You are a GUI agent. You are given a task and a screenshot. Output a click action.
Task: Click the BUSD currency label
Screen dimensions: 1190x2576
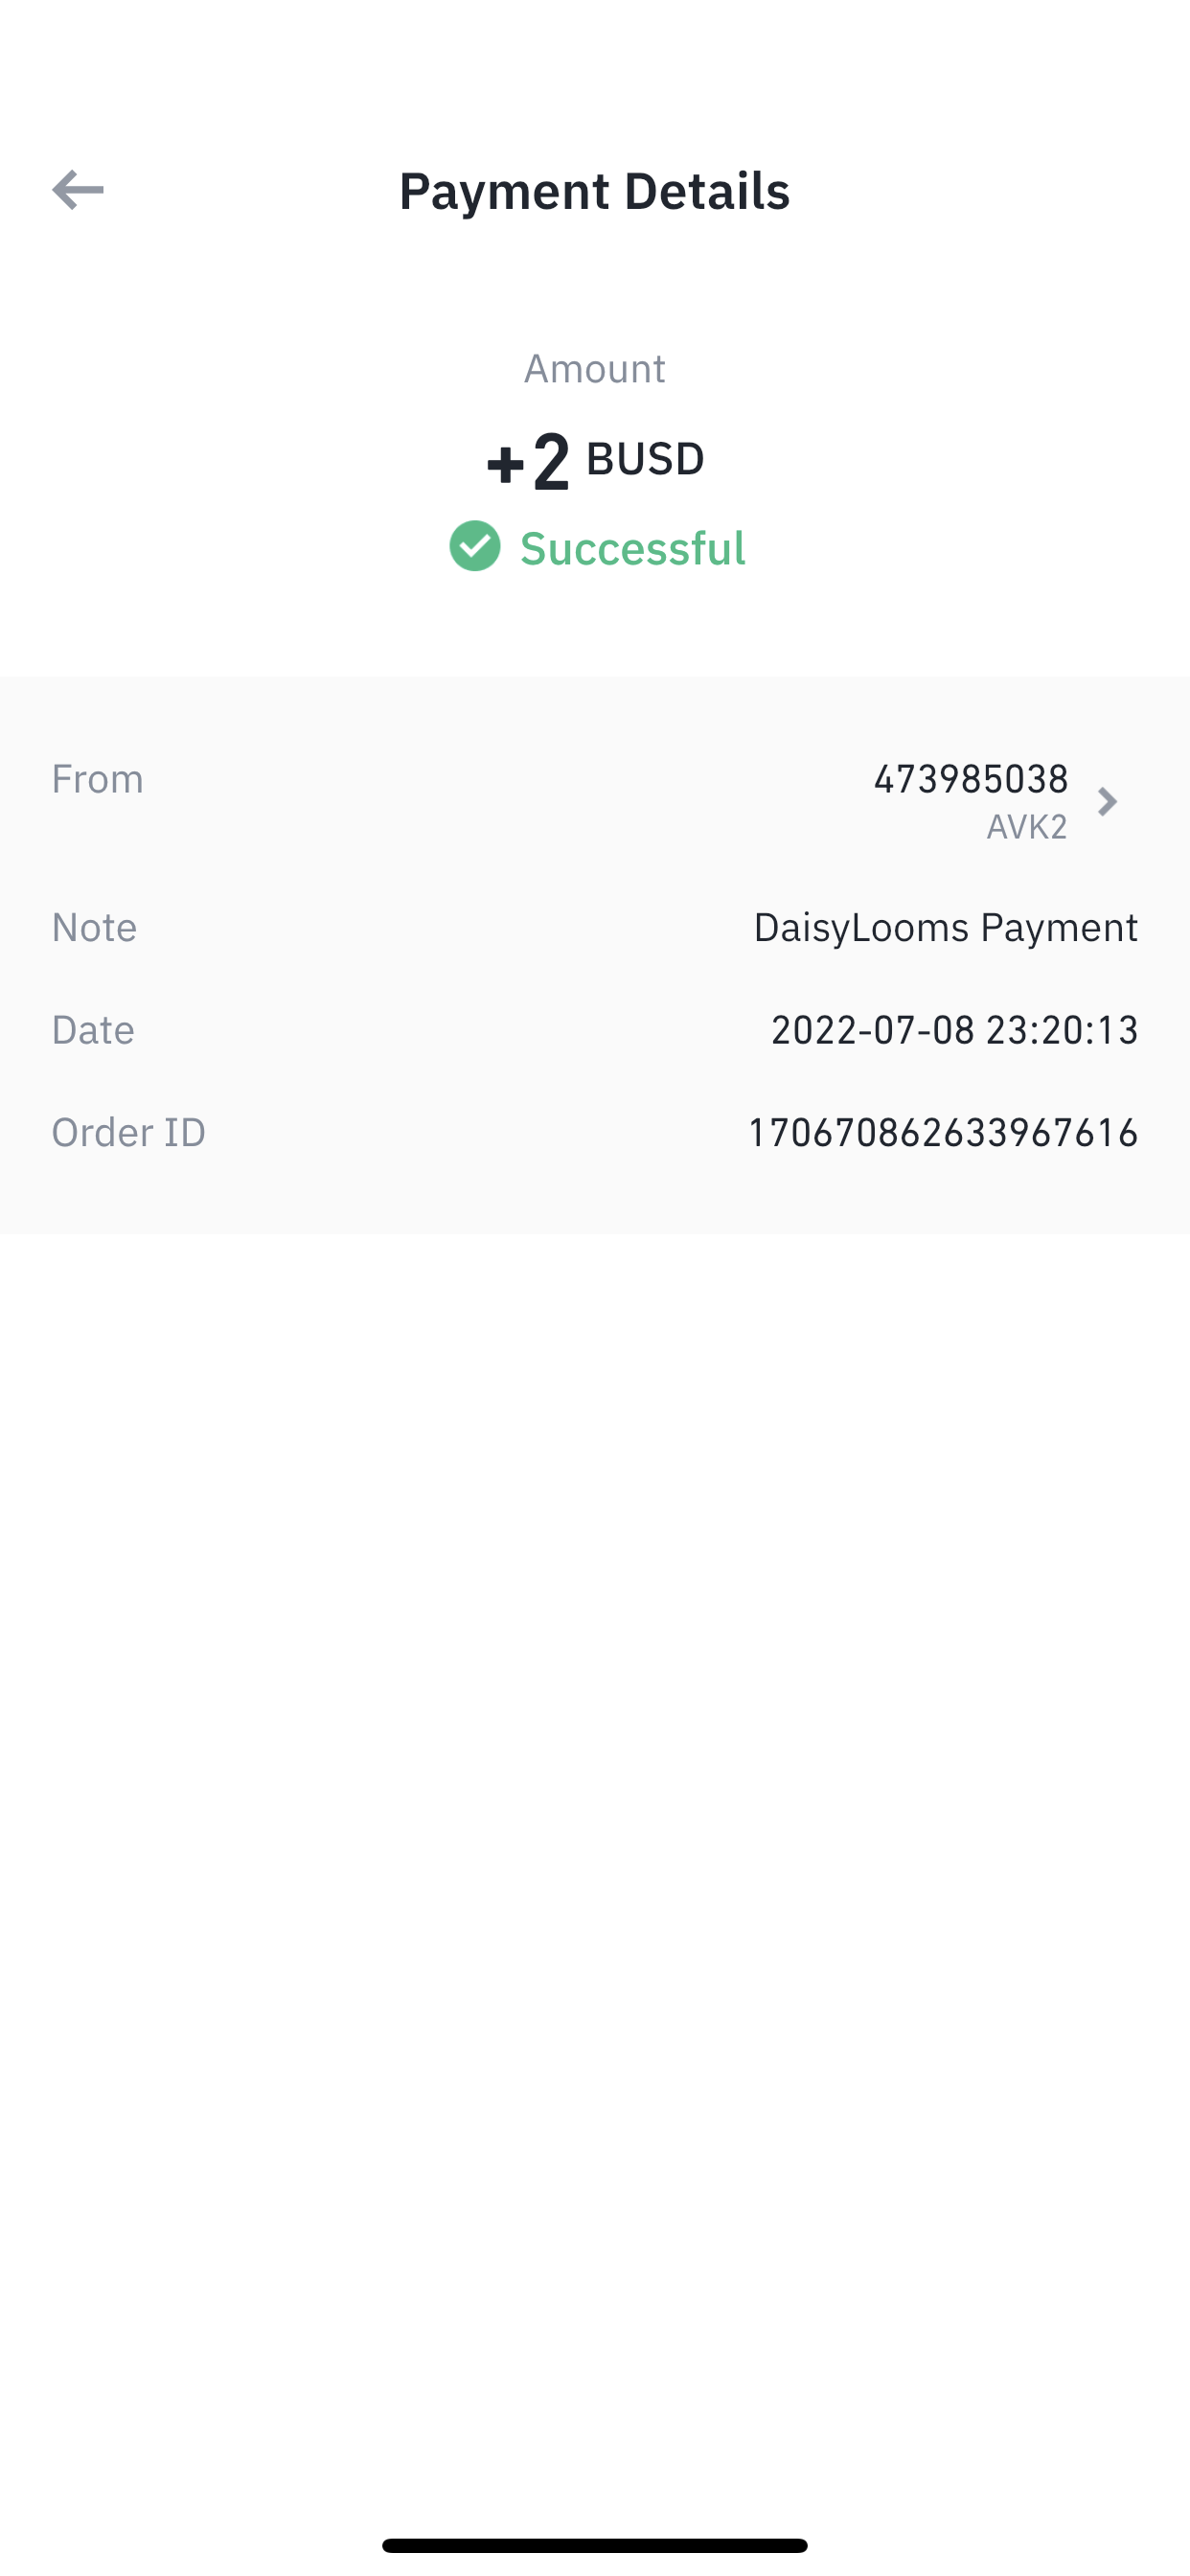(645, 458)
